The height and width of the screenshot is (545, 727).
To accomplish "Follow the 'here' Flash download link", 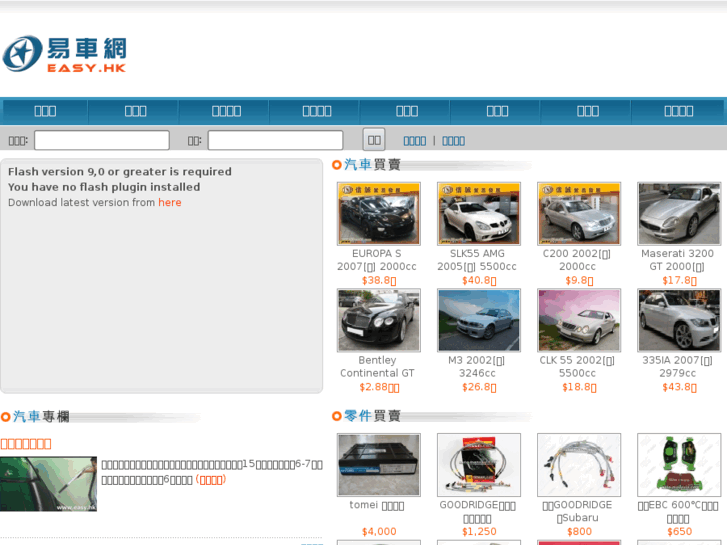I will pyautogui.click(x=170, y=202).
